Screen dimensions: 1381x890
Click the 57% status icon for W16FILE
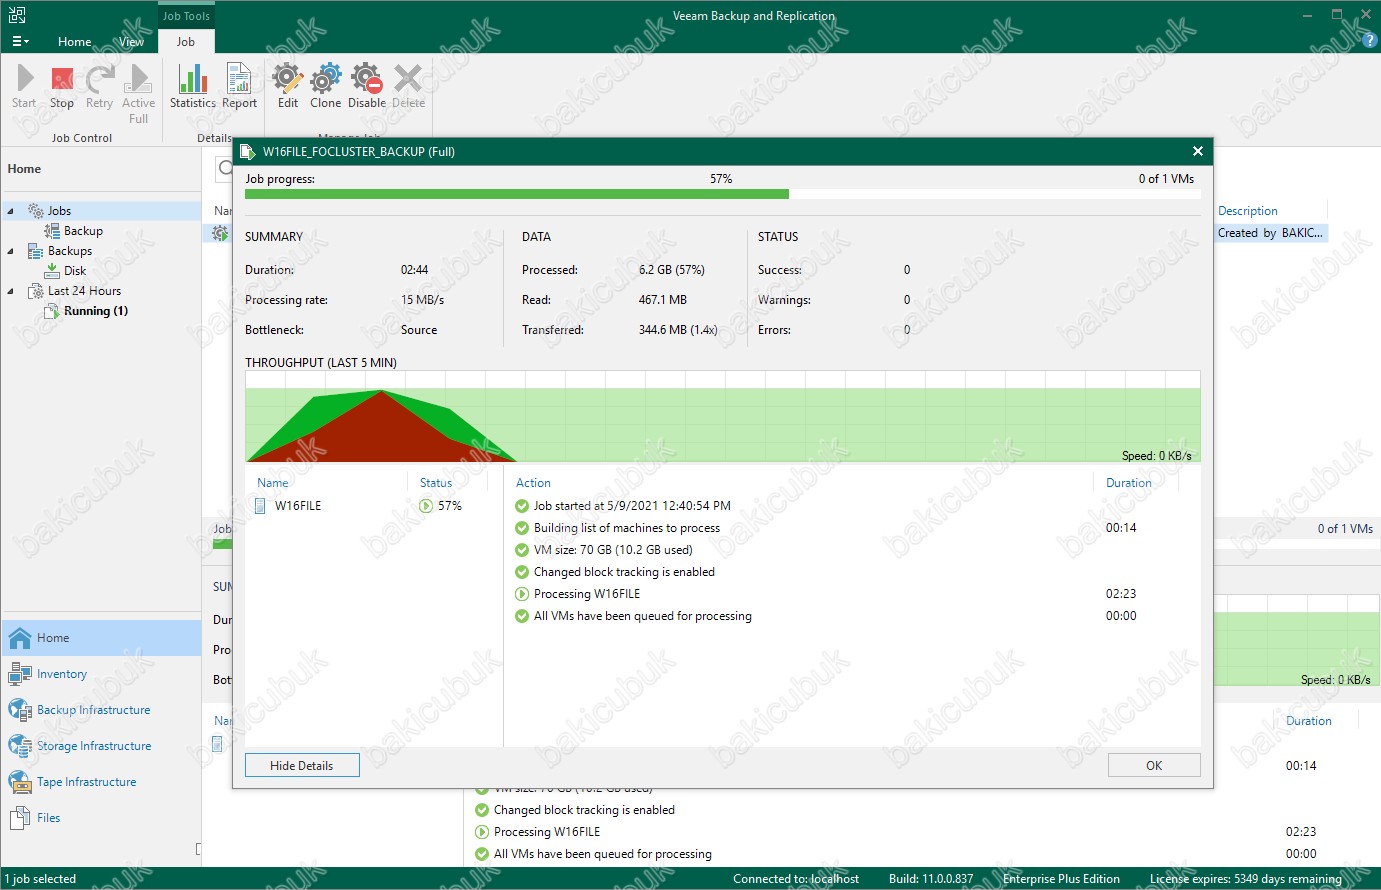(x=426, y=506)
